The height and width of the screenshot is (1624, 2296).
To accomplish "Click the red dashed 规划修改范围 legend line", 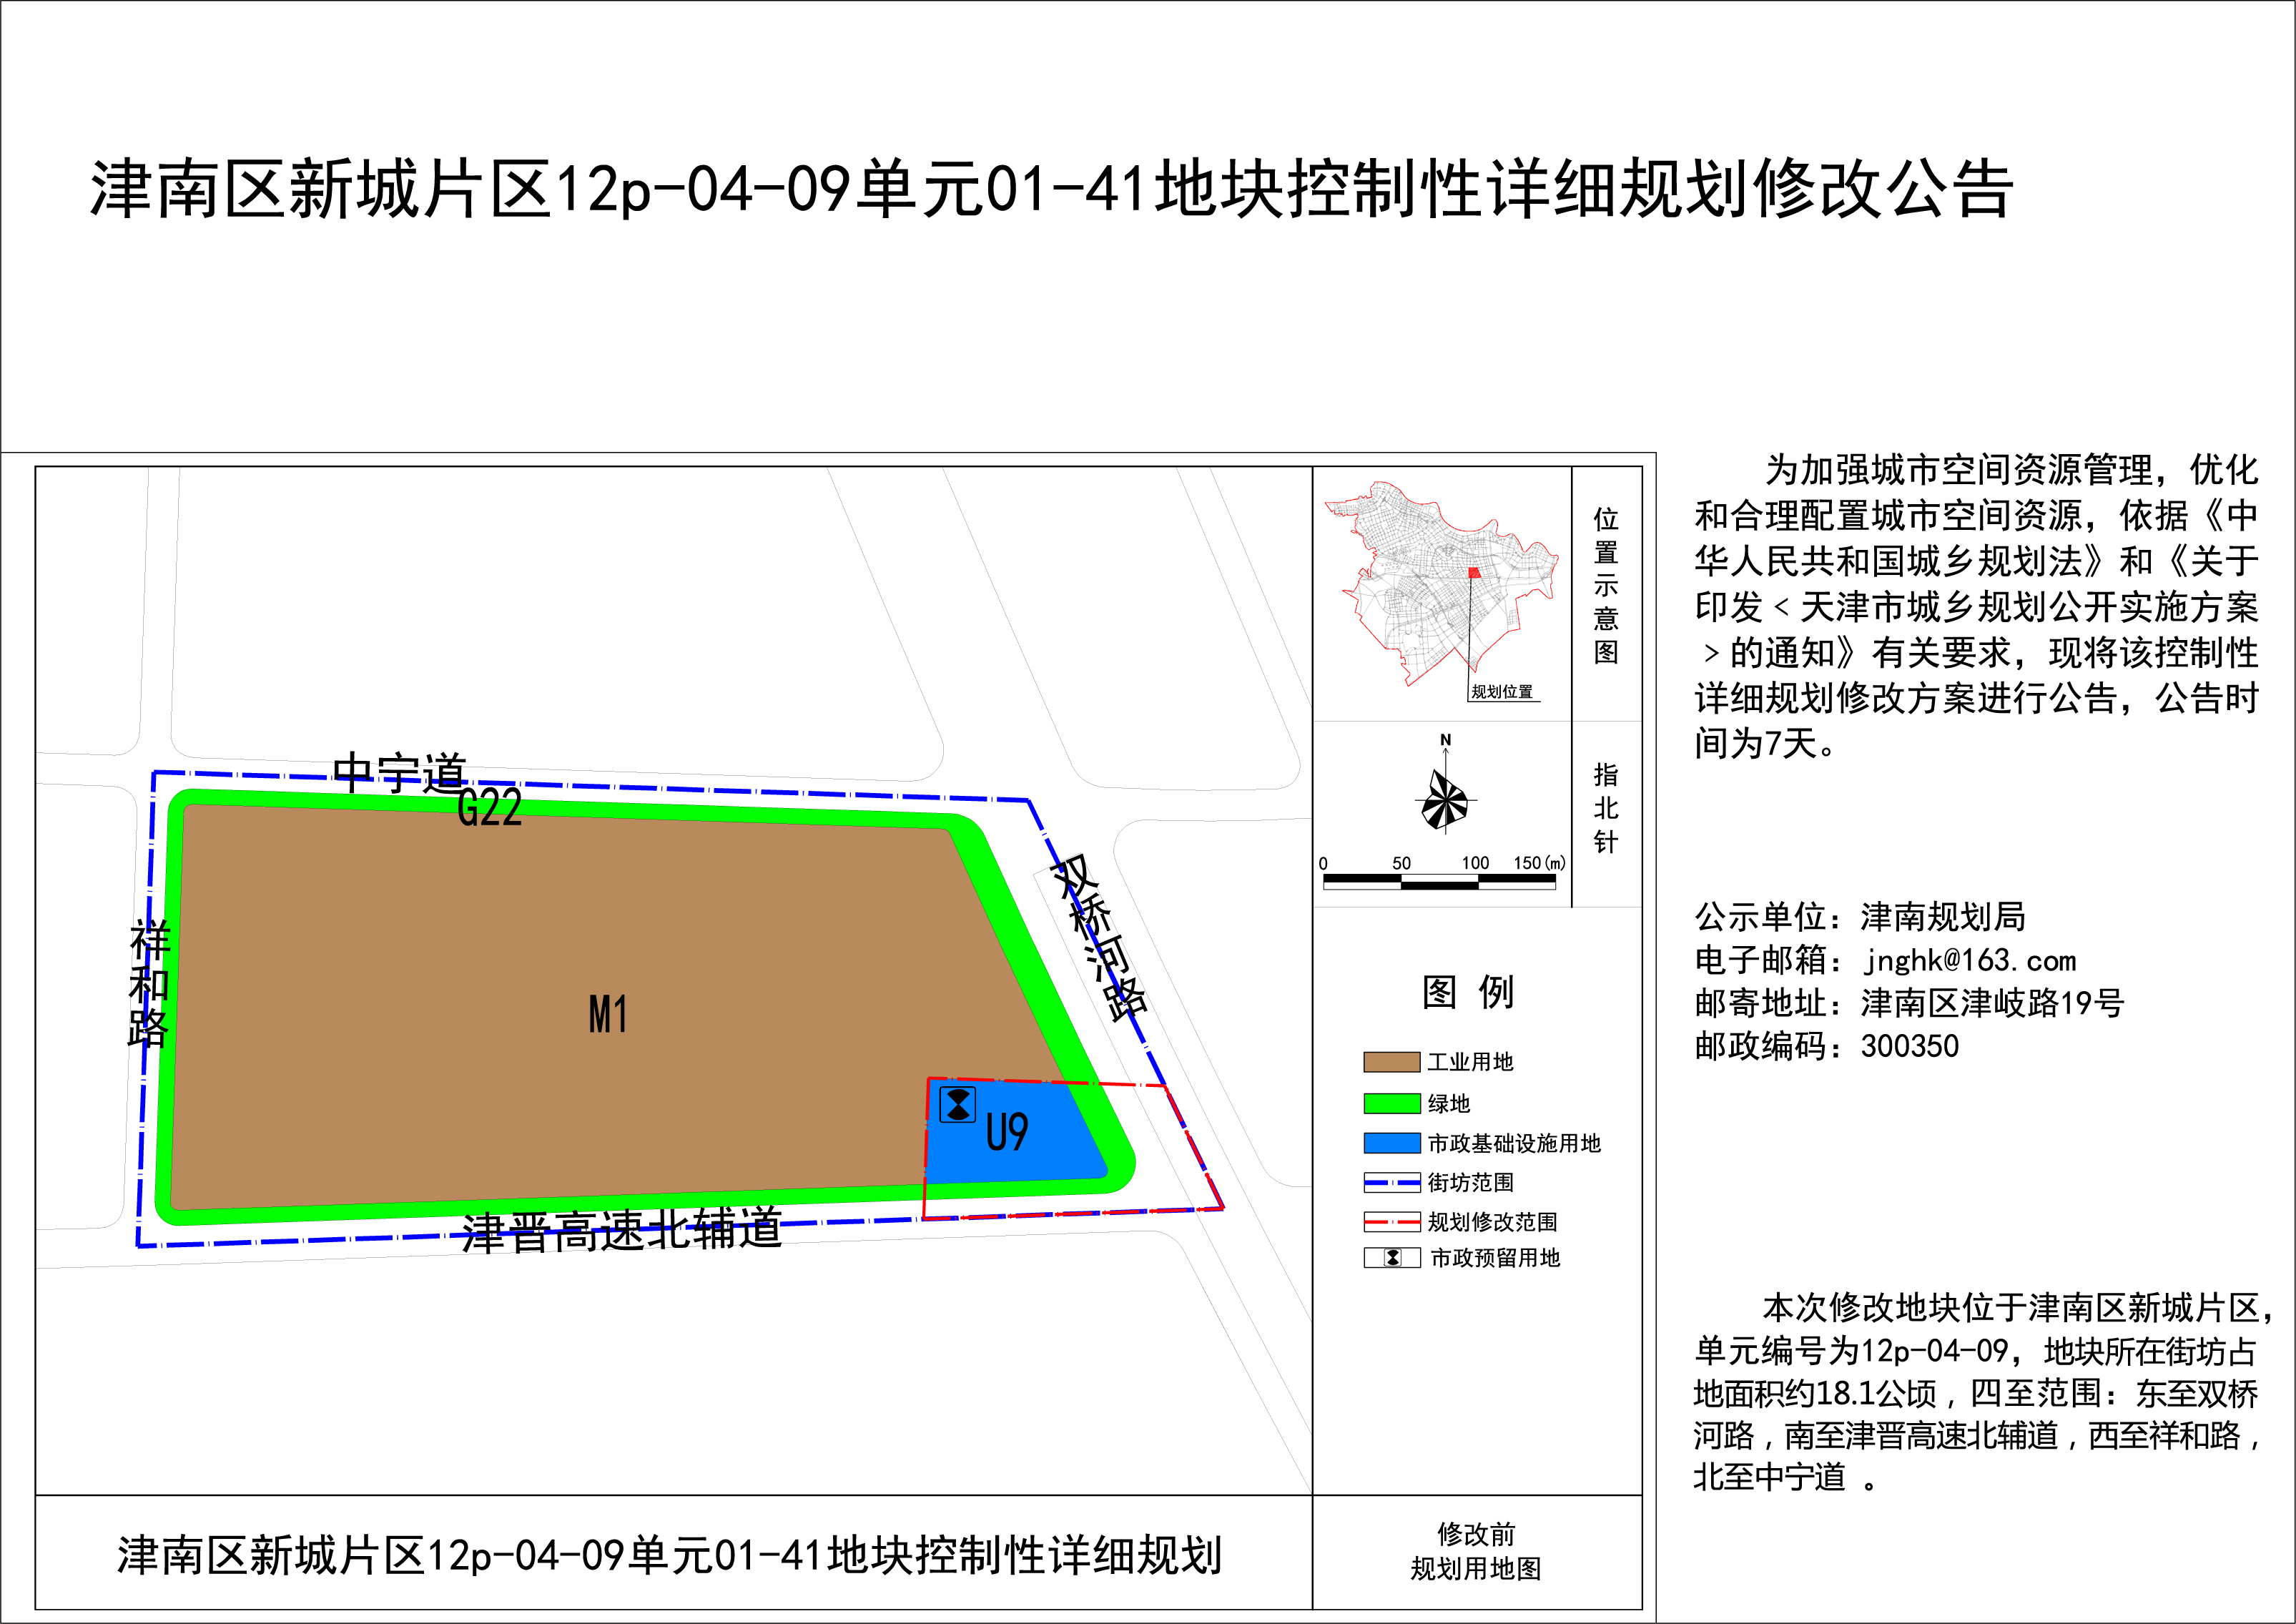I will (1391, 1222).
